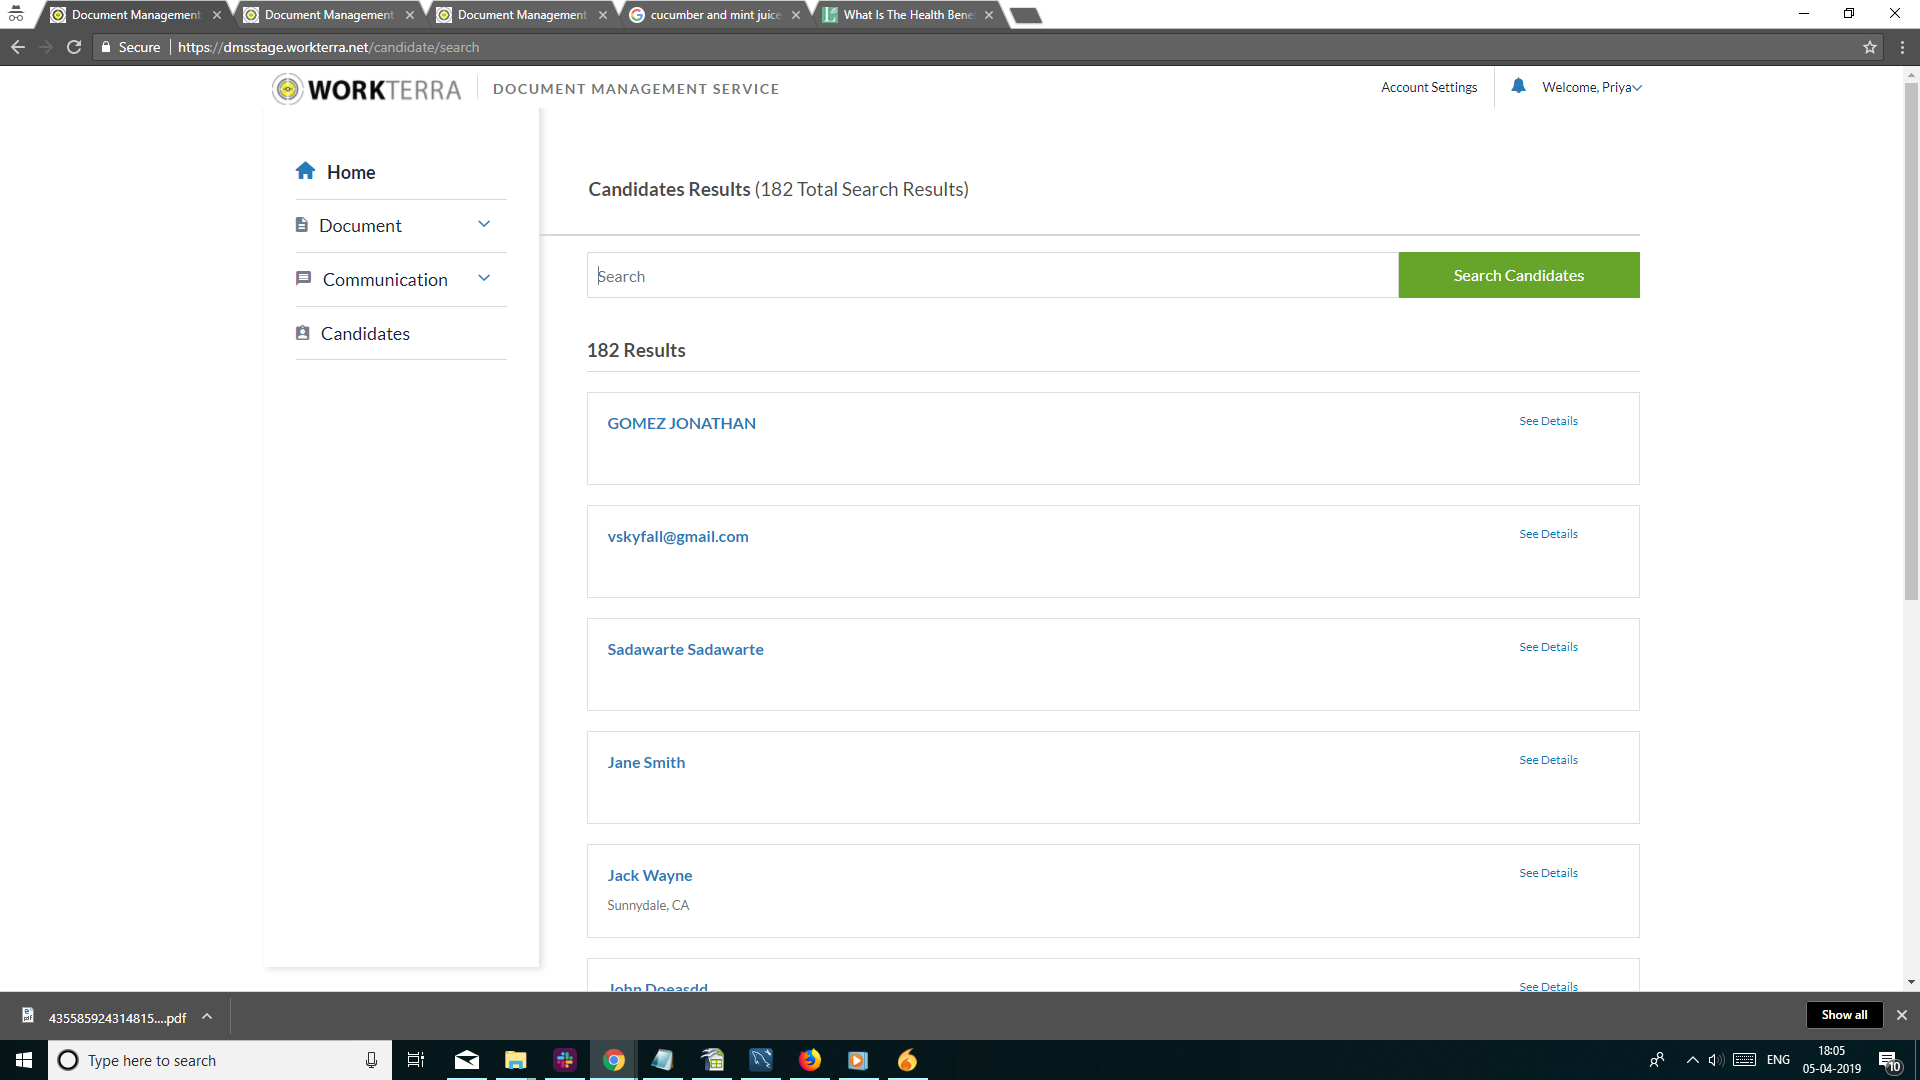1920x1080 pixels.
Task: Click the Communication chat icon in sidebar
Action: (x=303, y=278)
